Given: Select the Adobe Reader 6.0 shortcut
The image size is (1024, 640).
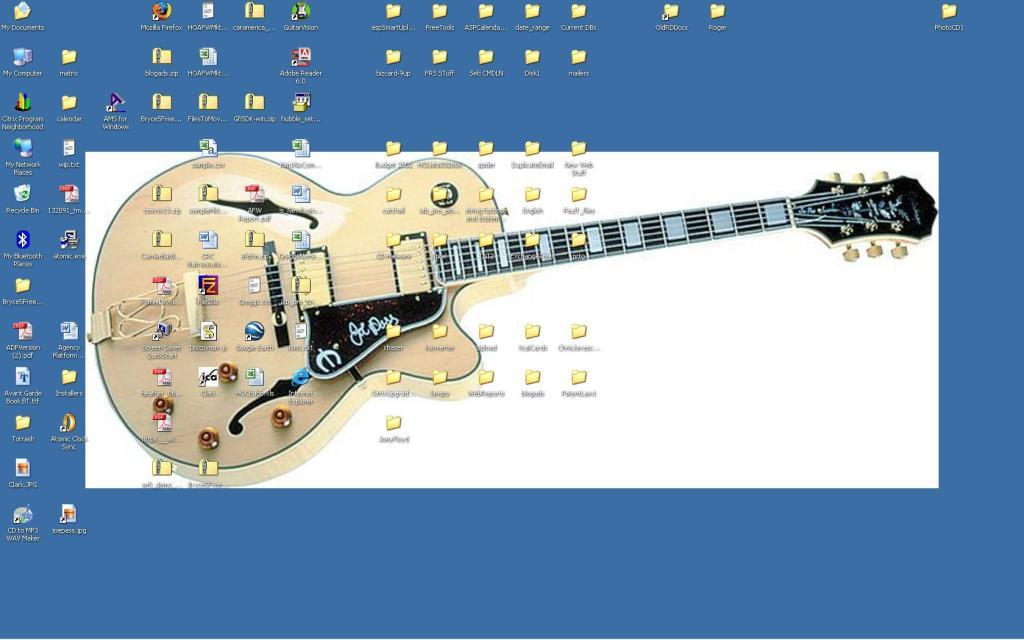Looking at the screenshot, I should pos(300,57).
